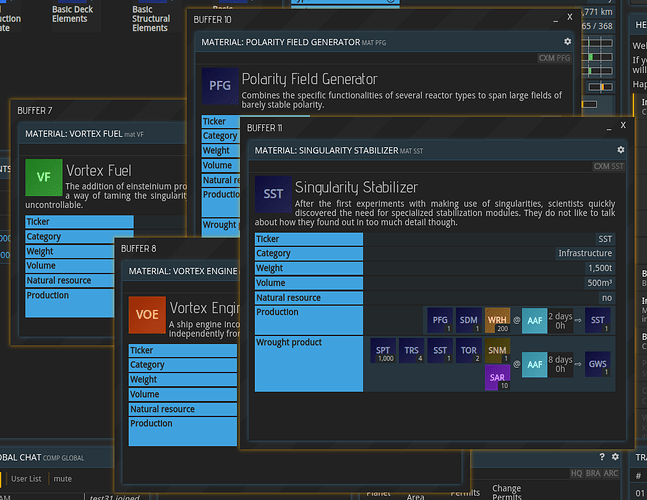
Task: Select the orange WRH material tile
Action: point(497,320)
